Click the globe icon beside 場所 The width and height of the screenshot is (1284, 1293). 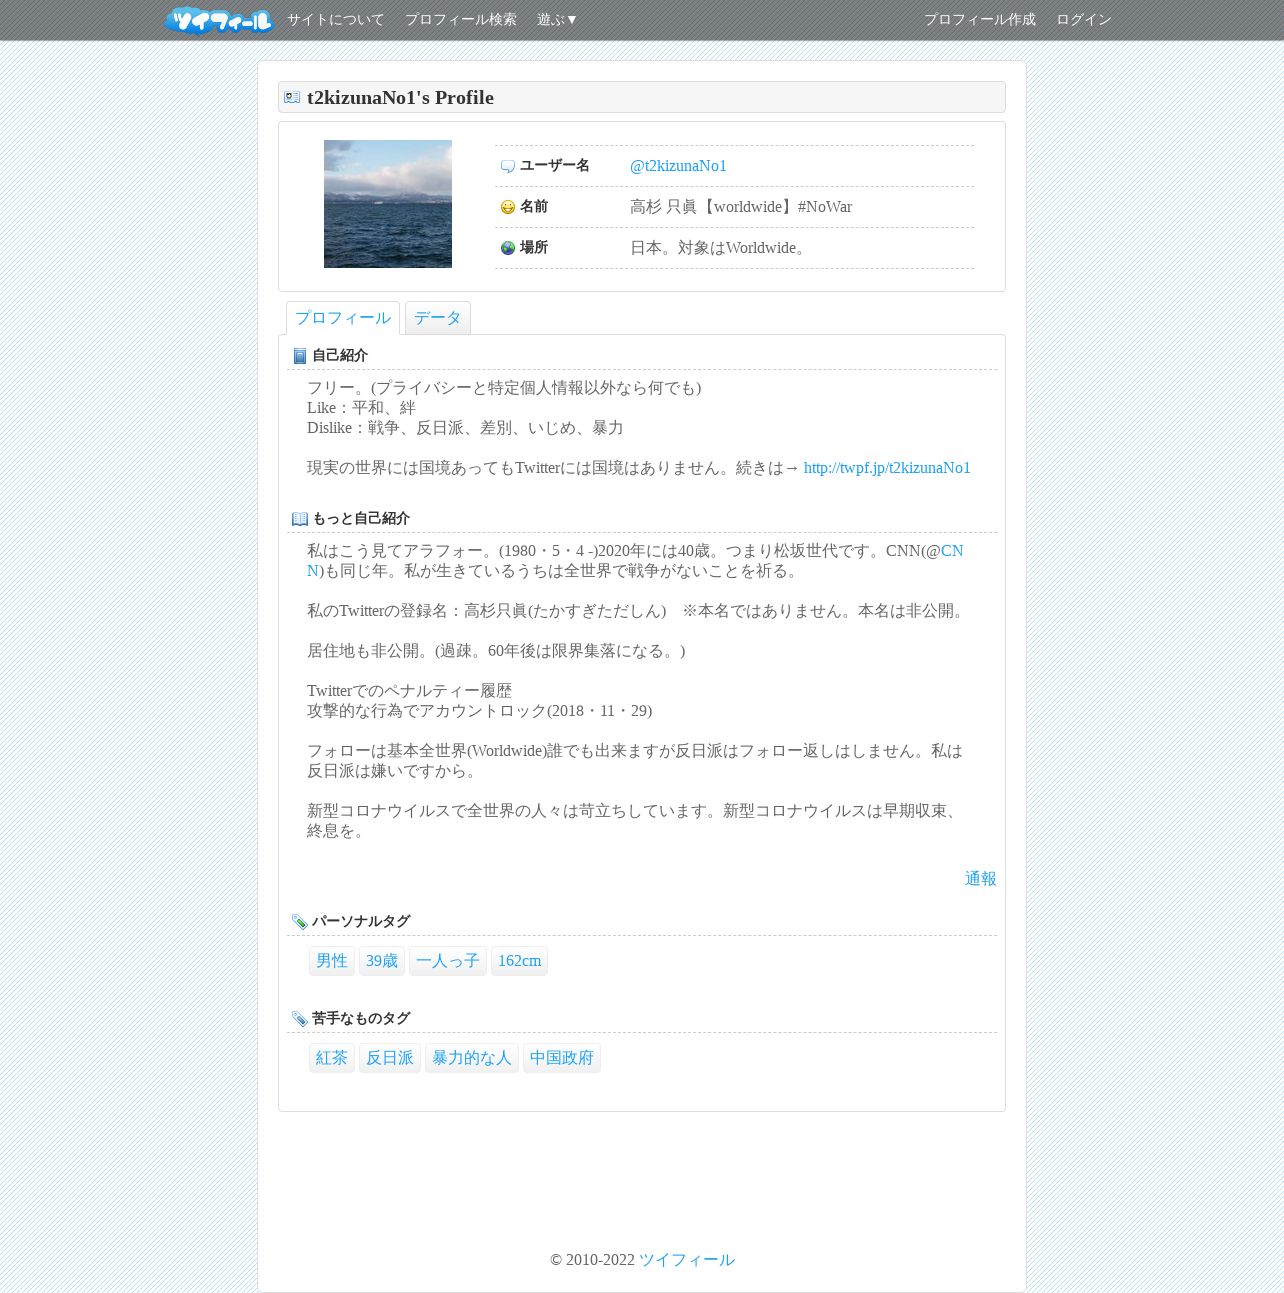(508, 248)
